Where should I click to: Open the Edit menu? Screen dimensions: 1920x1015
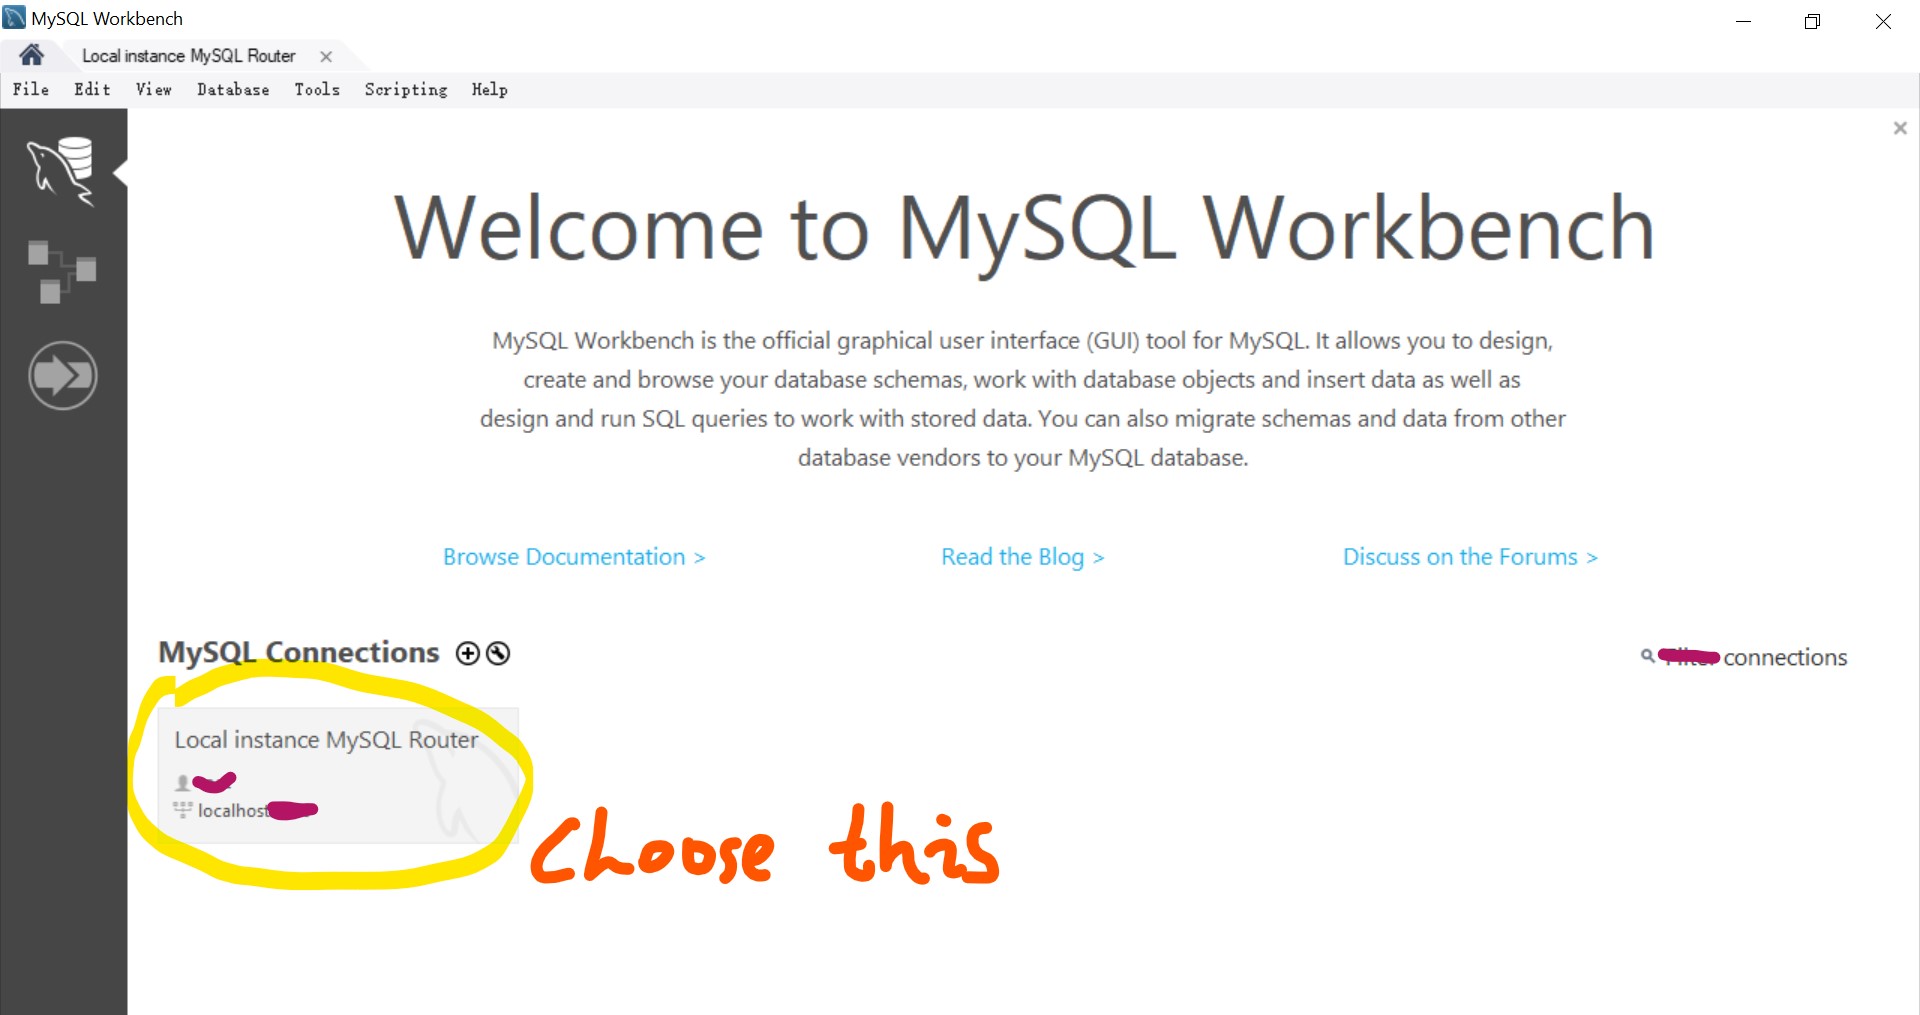click(x=92, y=89)
